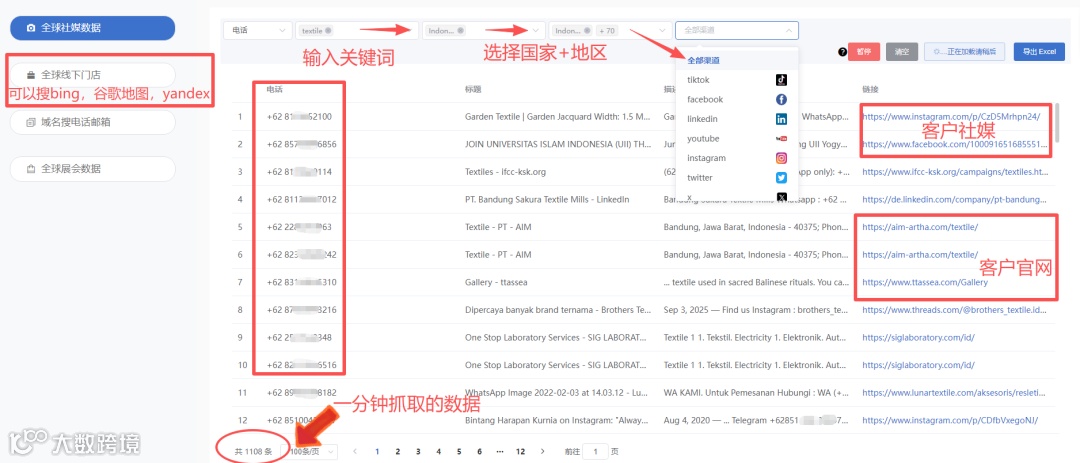
Task: Open the ifcc-ksk.org campaigns textiles link
Action: coord(956,172)
